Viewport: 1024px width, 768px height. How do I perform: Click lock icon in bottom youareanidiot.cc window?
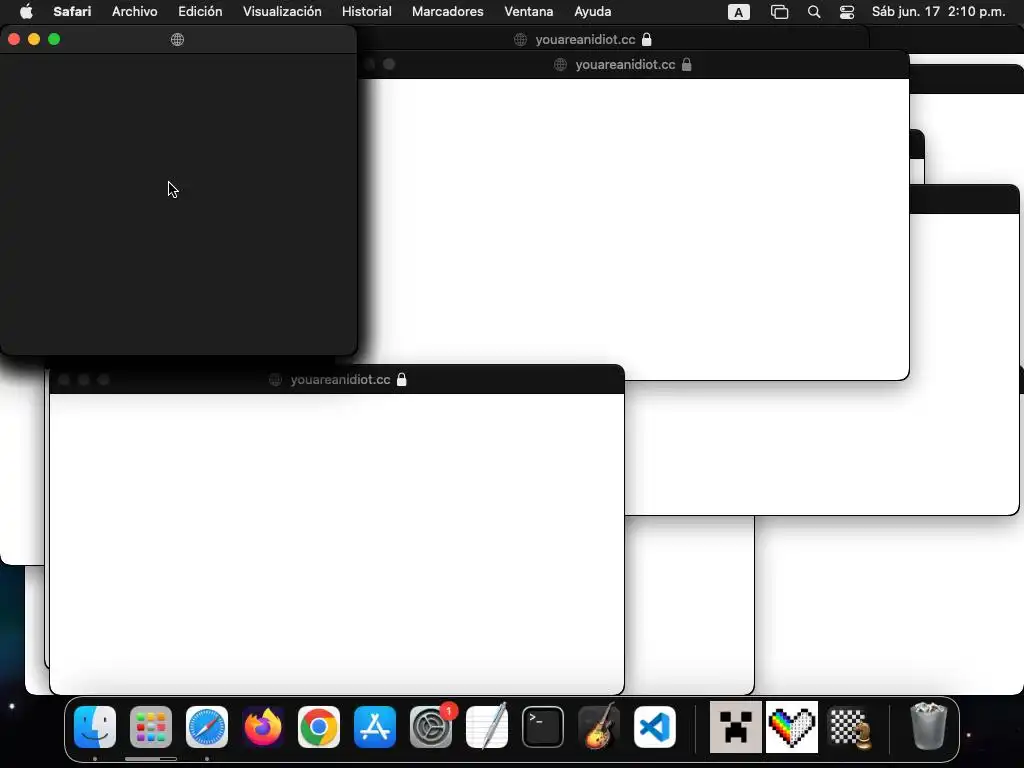tap(402, 379)
